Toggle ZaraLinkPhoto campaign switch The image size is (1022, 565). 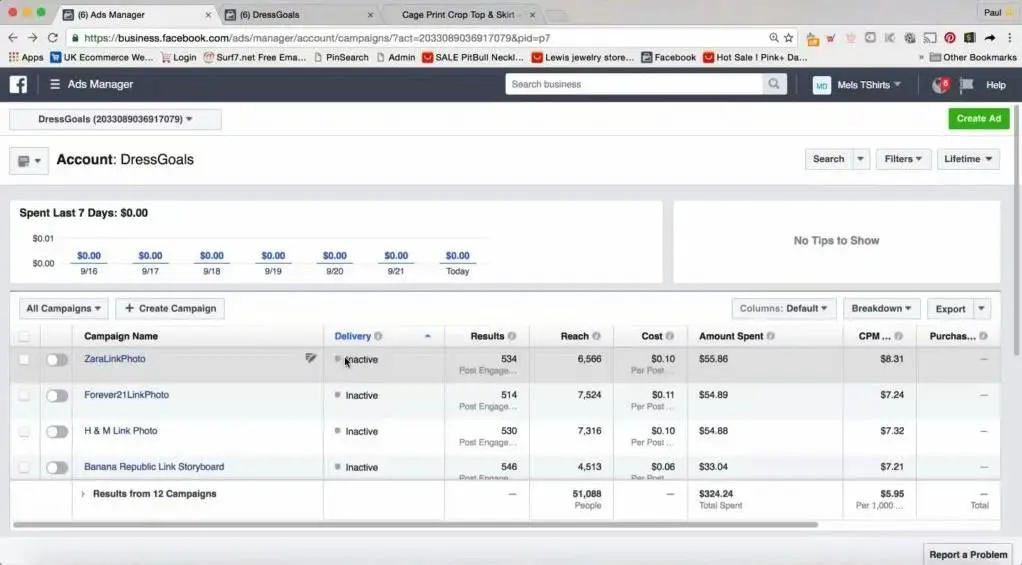(57, 360)
